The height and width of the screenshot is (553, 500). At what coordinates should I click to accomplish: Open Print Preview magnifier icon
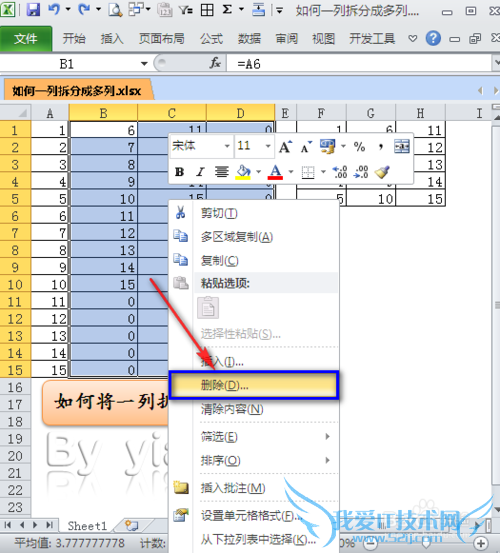point(115,10)
